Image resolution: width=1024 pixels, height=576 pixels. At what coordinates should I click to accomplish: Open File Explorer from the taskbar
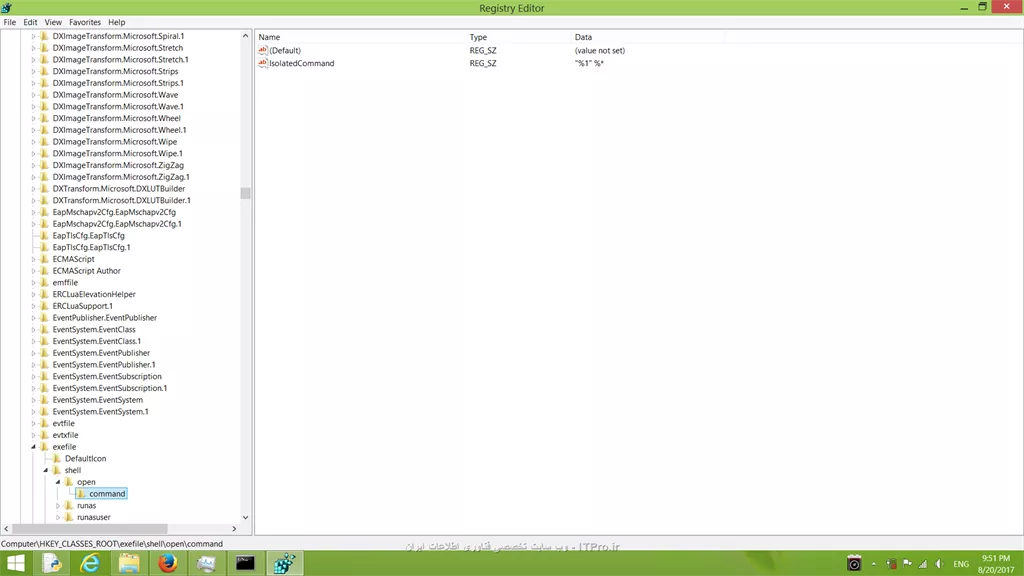(x=129, y=563)
